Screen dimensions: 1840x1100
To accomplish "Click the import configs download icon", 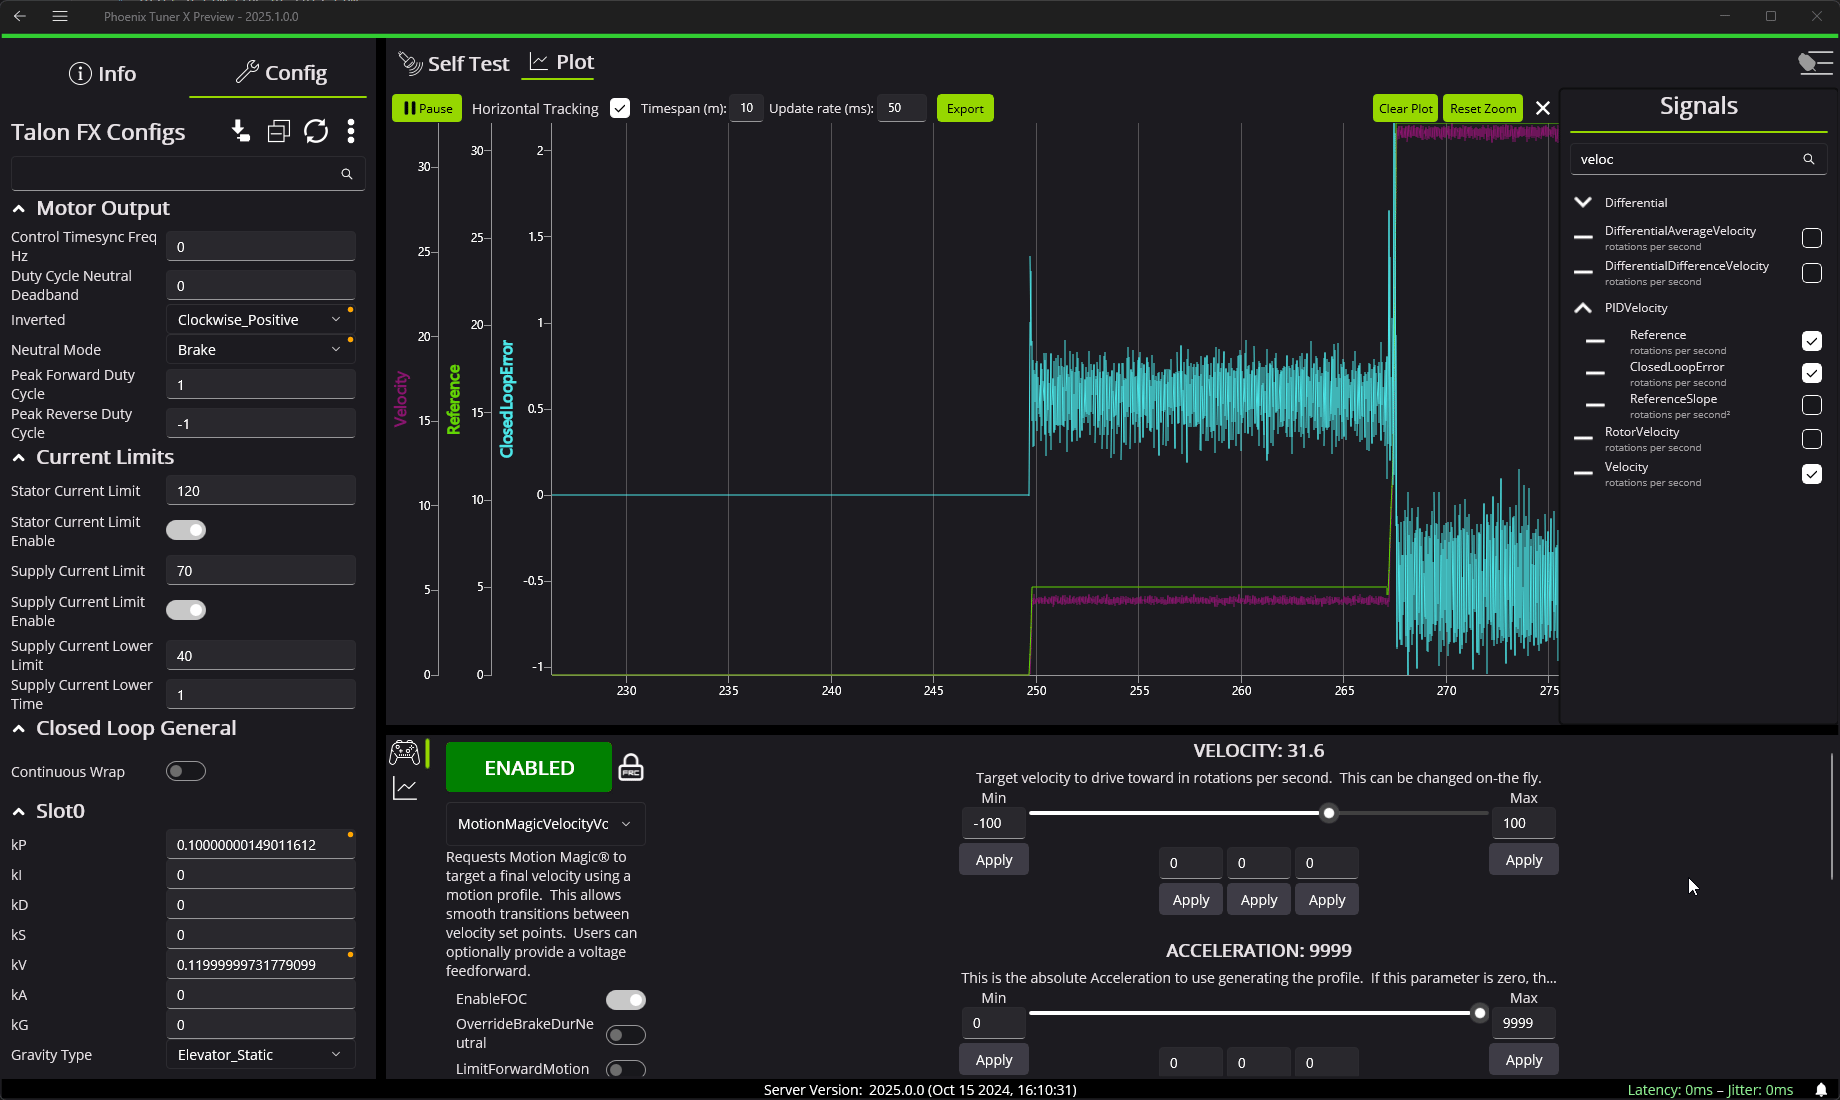I will click(241, 131).
